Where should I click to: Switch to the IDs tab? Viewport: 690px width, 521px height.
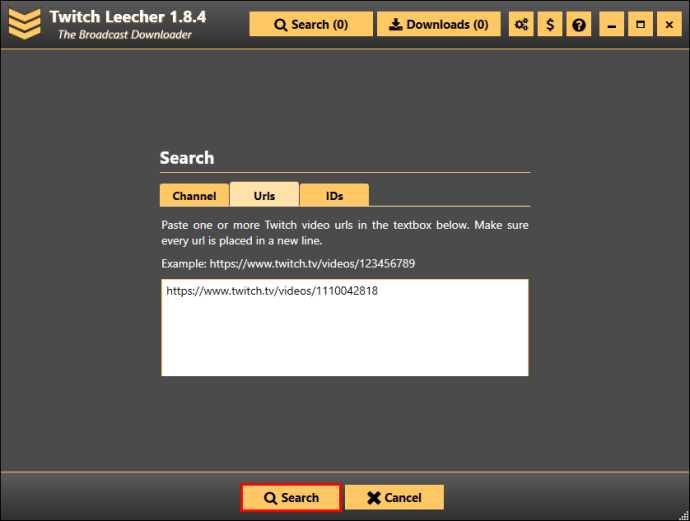pos(334,195)
